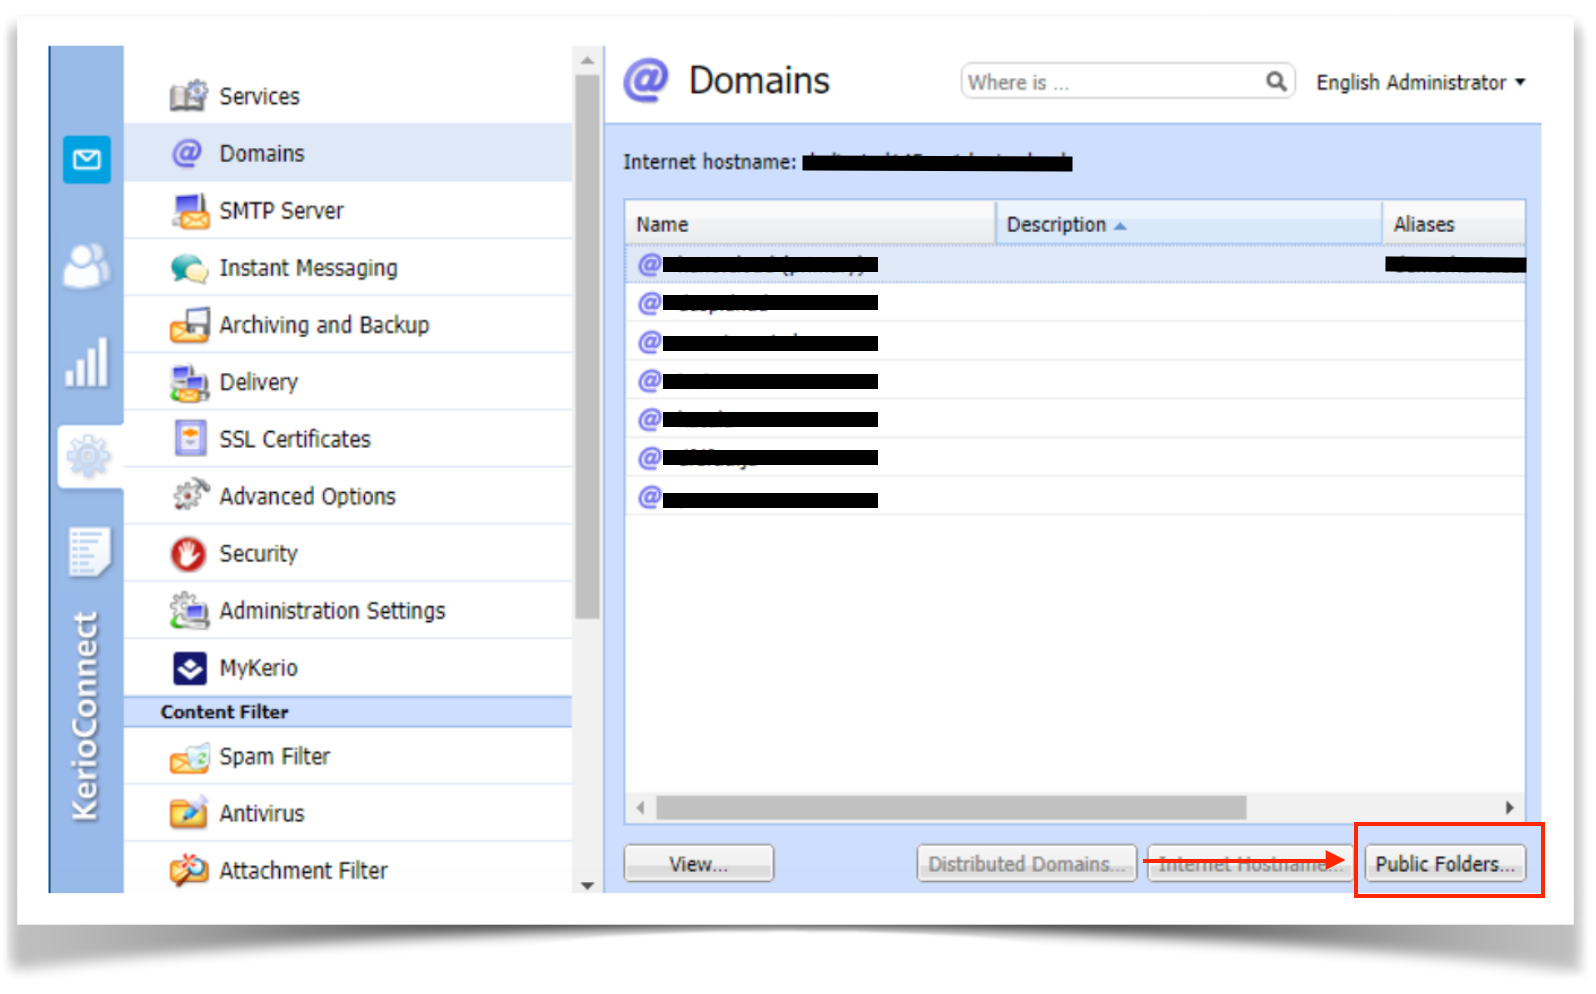Click the Administration Settings icon
The width and height of the screenshot is (1596, 994).
190,611
